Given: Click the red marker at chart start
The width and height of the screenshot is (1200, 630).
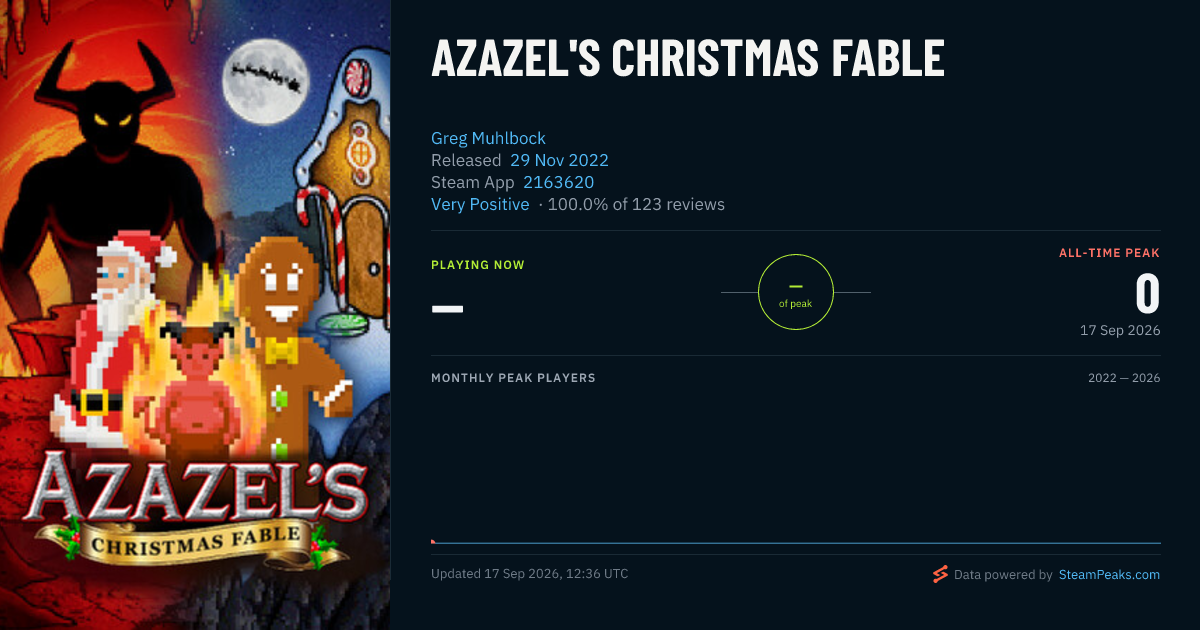Looking at the screenshot, I should tap(433, 541).
